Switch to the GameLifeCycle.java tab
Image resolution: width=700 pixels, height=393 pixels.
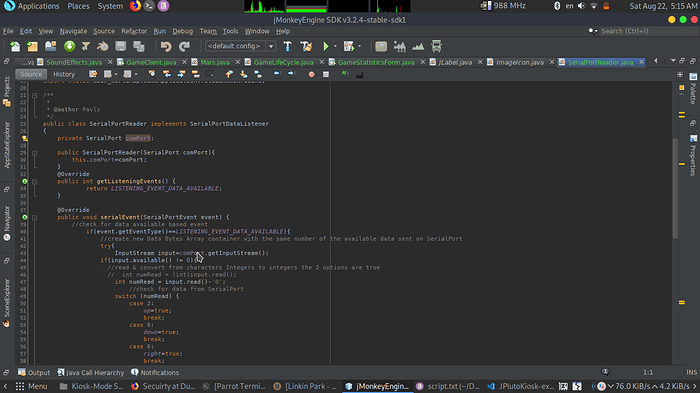tap(283, 62)
